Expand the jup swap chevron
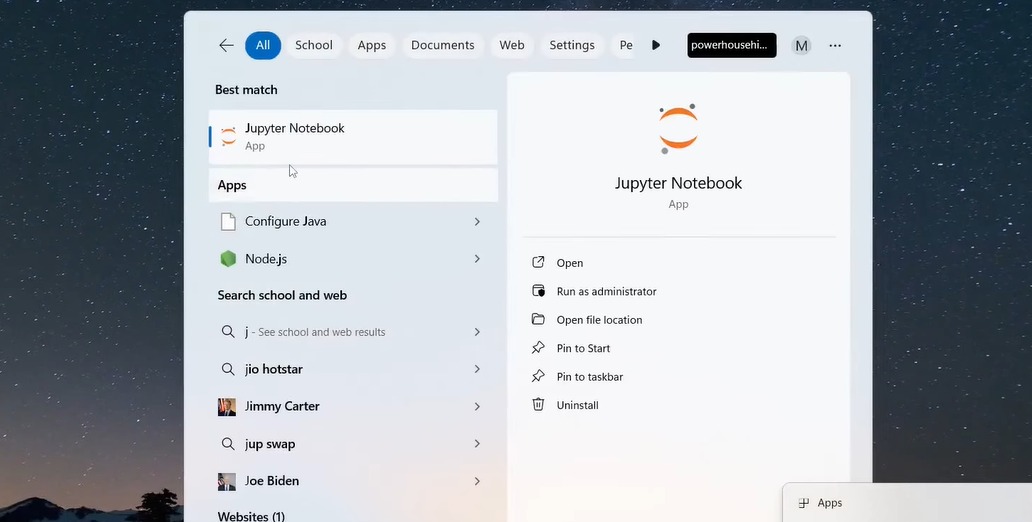Screen dimensions: 1032x522 click(477, 444)
